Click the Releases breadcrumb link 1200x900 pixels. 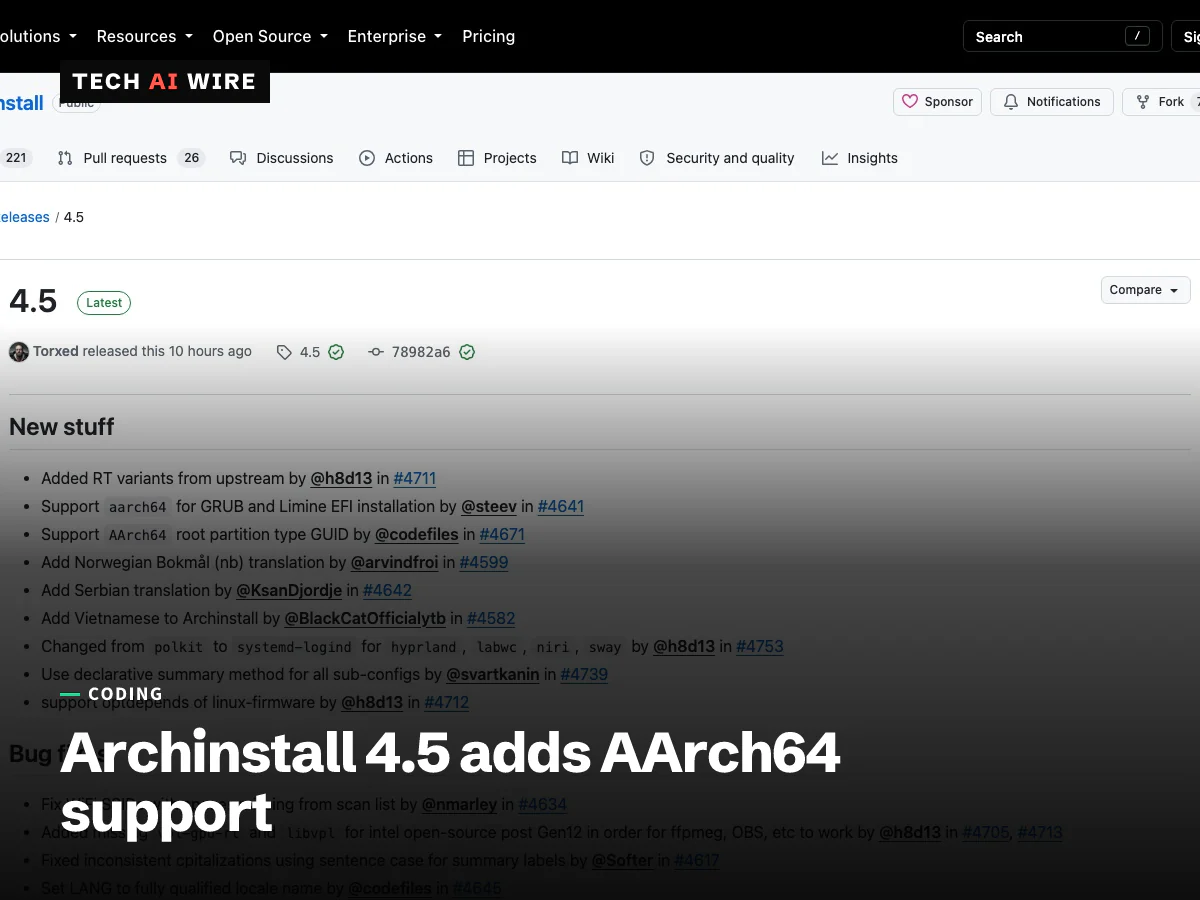tap(24, 217)
